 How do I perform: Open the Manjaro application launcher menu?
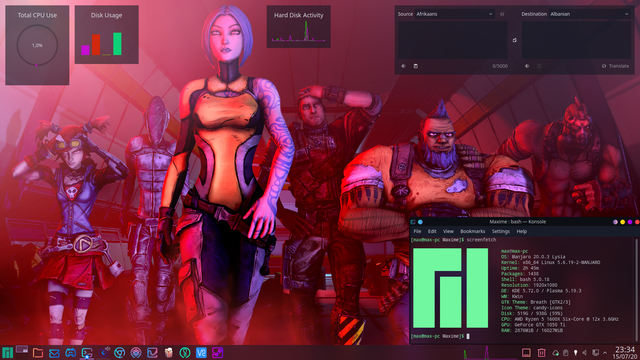(x=7, y=352)
